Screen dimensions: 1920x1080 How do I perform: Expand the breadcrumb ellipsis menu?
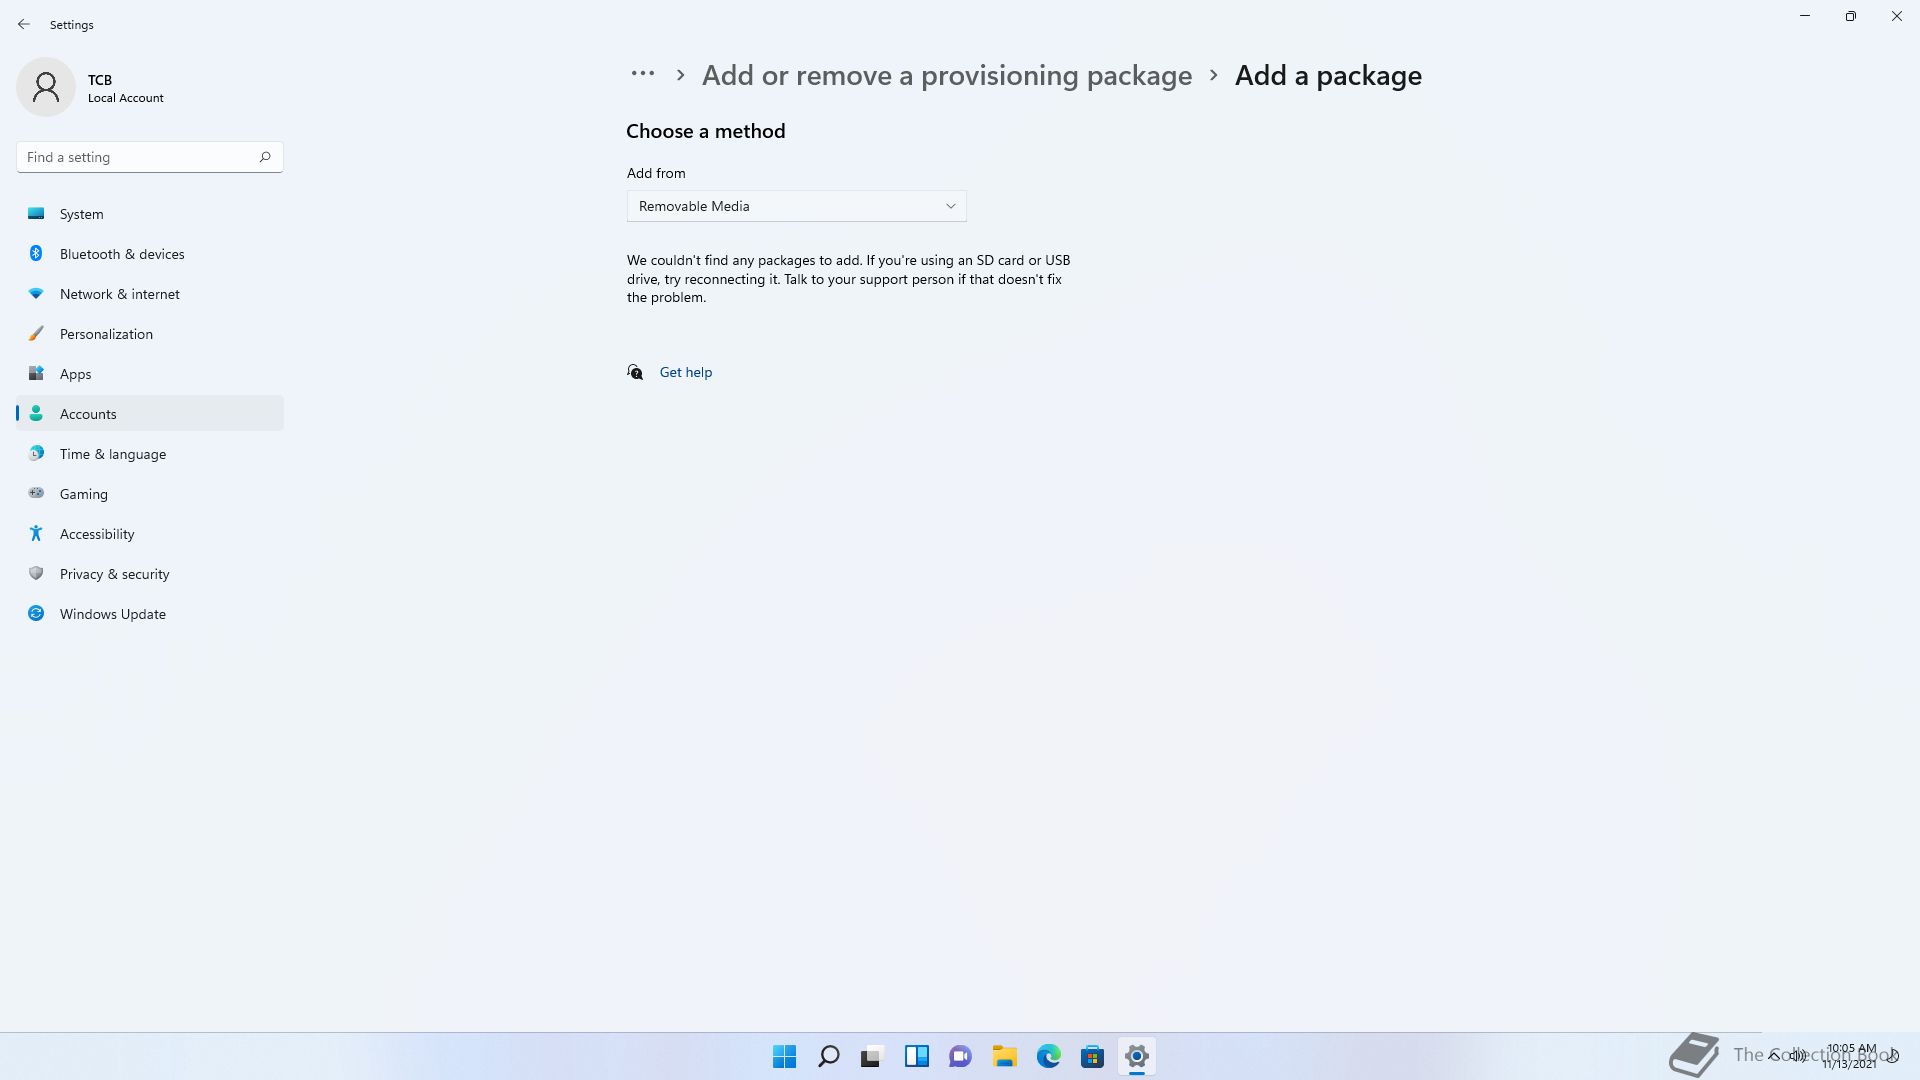tap(643, 74)
